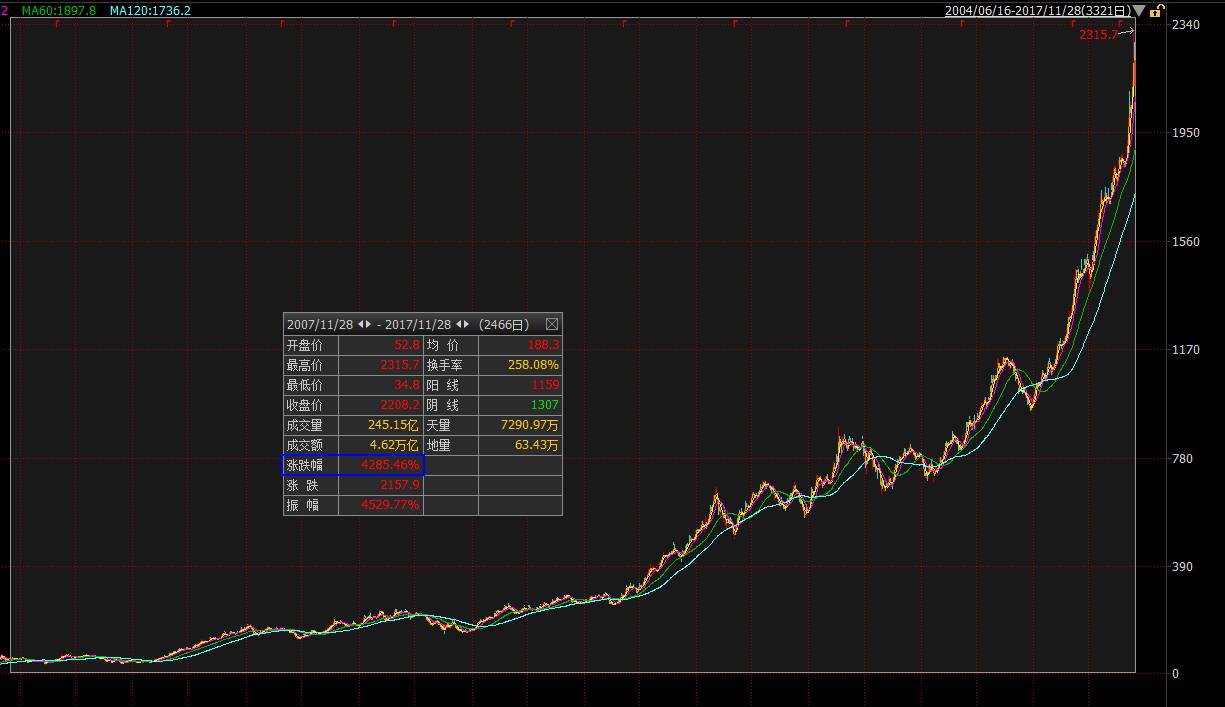Image resolution: width=1225 pixels, height=707 pixels.
Task: Select the 收盘价 value 2208.2
Action: click(400, 405)
